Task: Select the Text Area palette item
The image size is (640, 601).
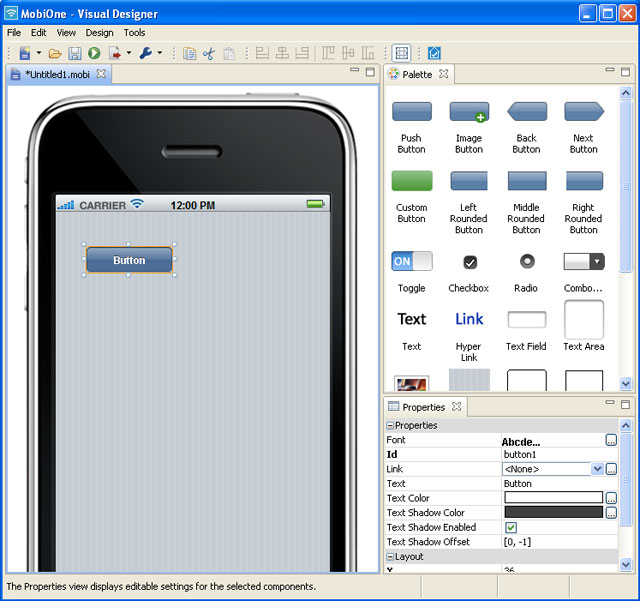Action: (x=584, y=326)
